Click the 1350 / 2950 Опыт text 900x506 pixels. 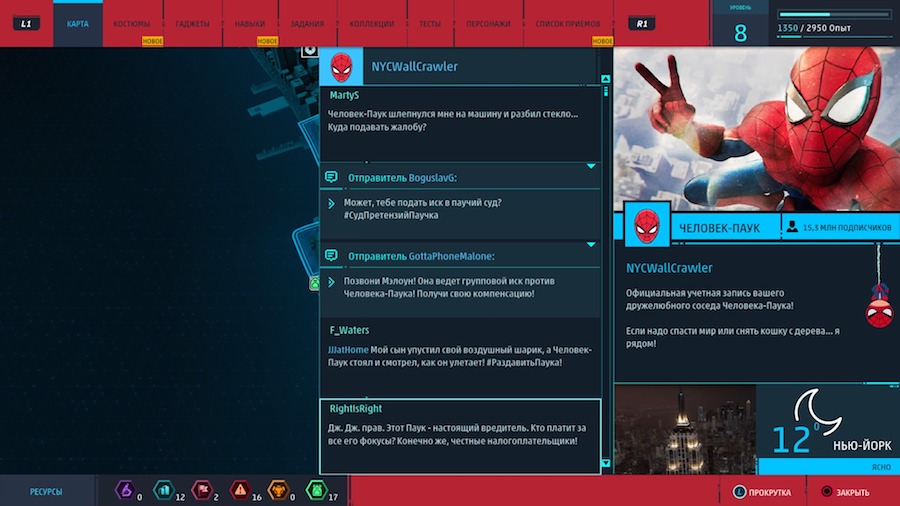pyautogui.click(x=814, y=28)
